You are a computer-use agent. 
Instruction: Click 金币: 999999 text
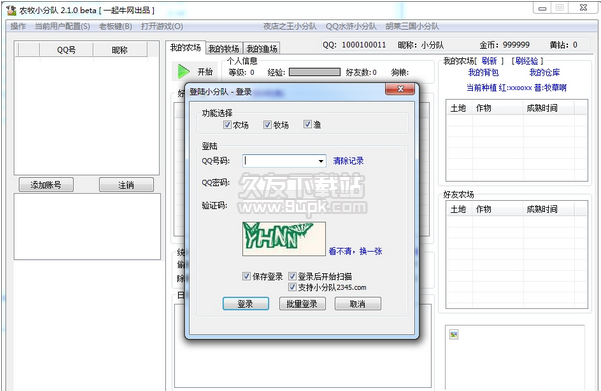pos(504,45)
